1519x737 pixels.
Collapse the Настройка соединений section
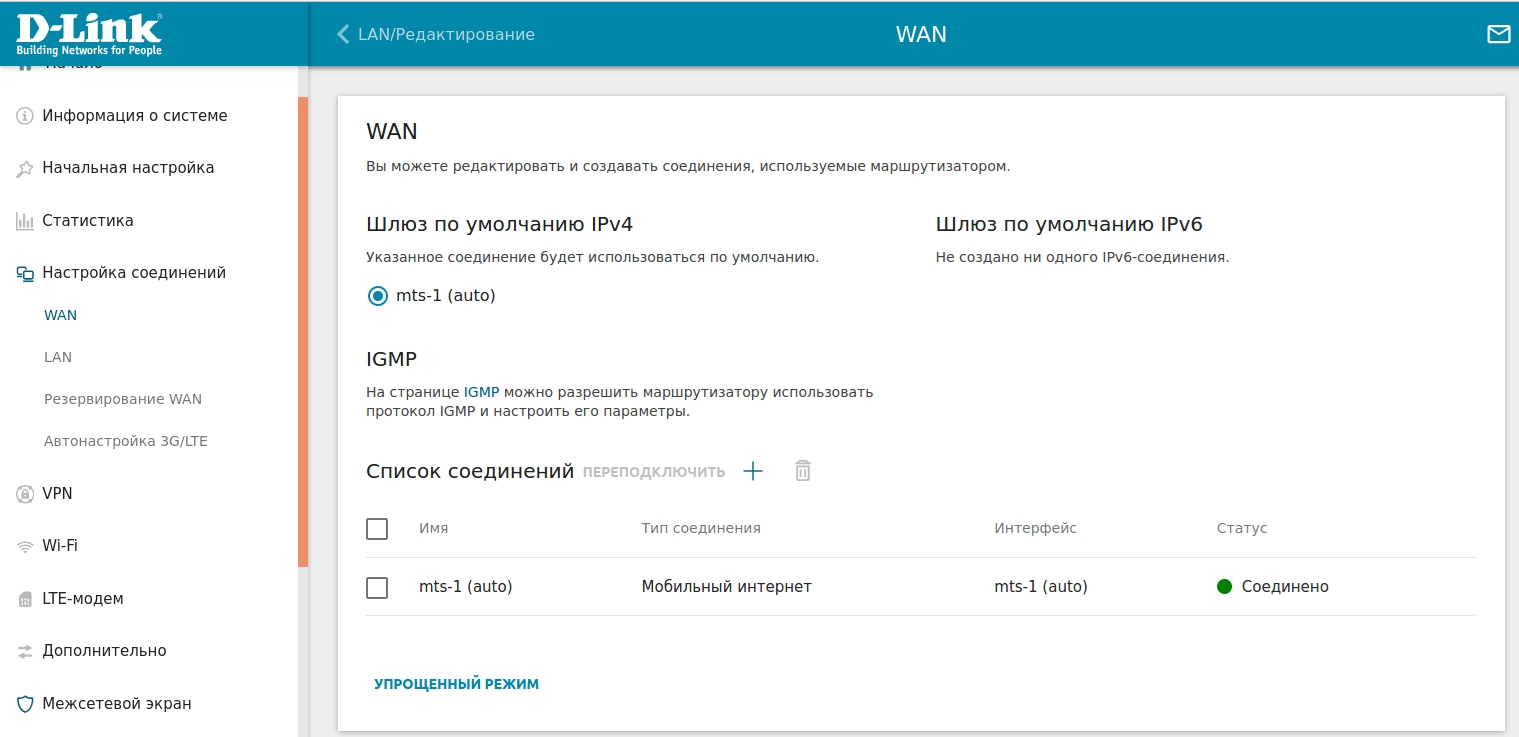point(134,273)
